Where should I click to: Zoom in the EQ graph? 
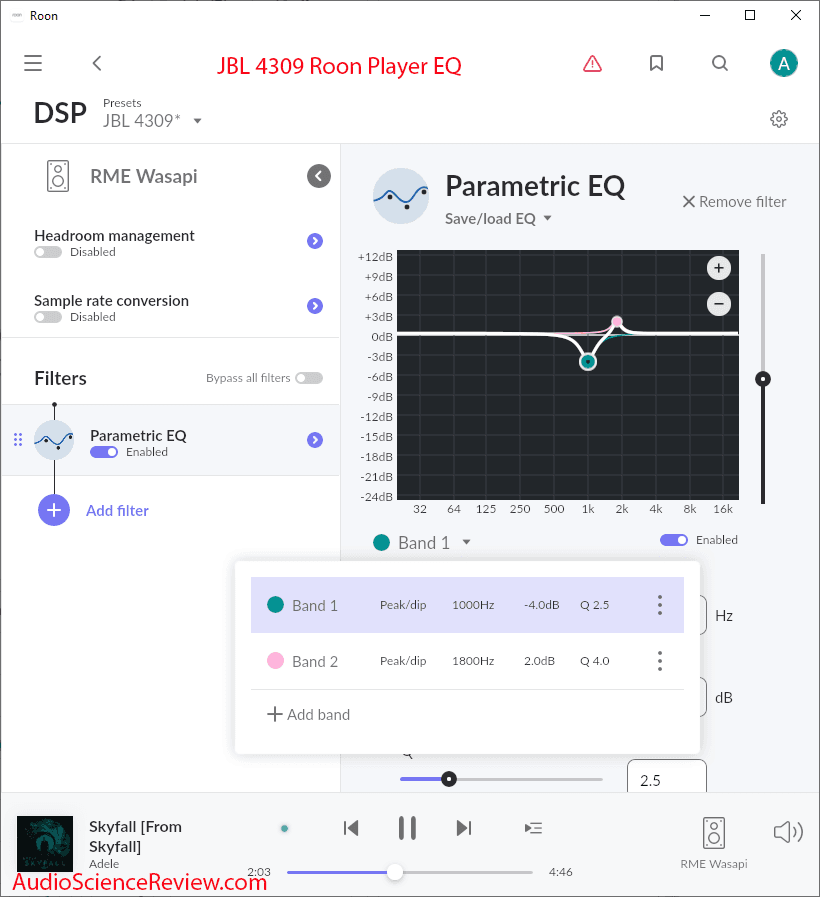(719, 268)
